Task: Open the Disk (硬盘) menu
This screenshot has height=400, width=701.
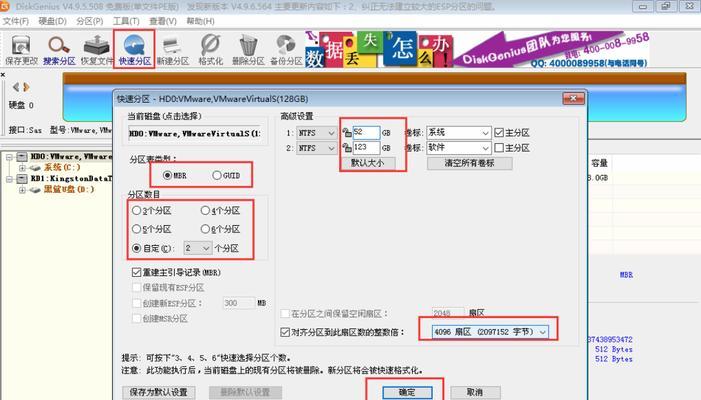Action: pos(52,21)
